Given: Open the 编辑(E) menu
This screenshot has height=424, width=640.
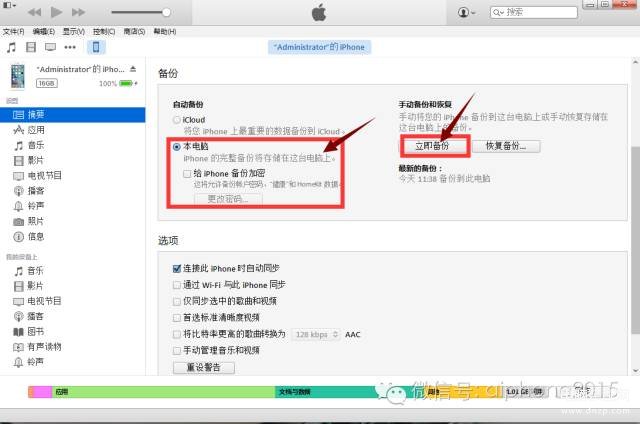Looking at the screenshot, I should (x=44, y=31).
